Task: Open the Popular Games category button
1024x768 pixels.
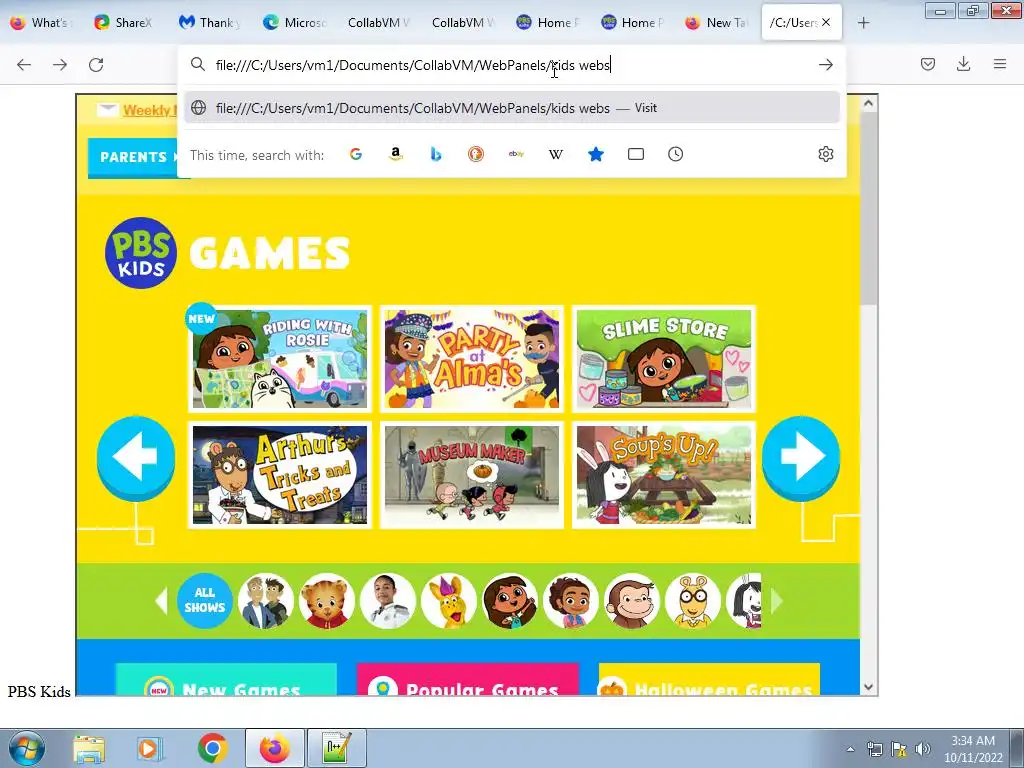Action: click(x=468, y=680)
